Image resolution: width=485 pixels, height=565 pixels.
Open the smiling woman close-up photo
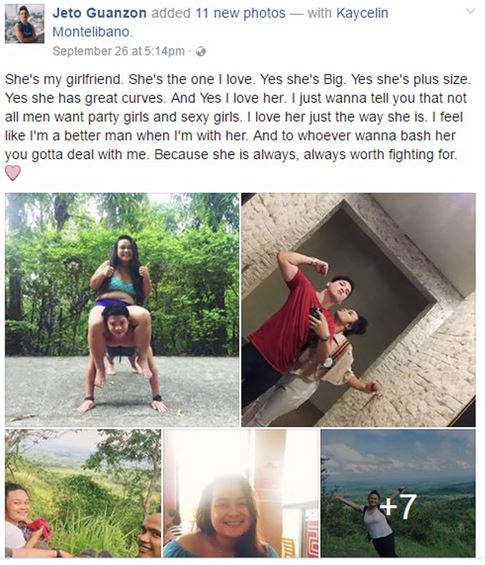241,493
